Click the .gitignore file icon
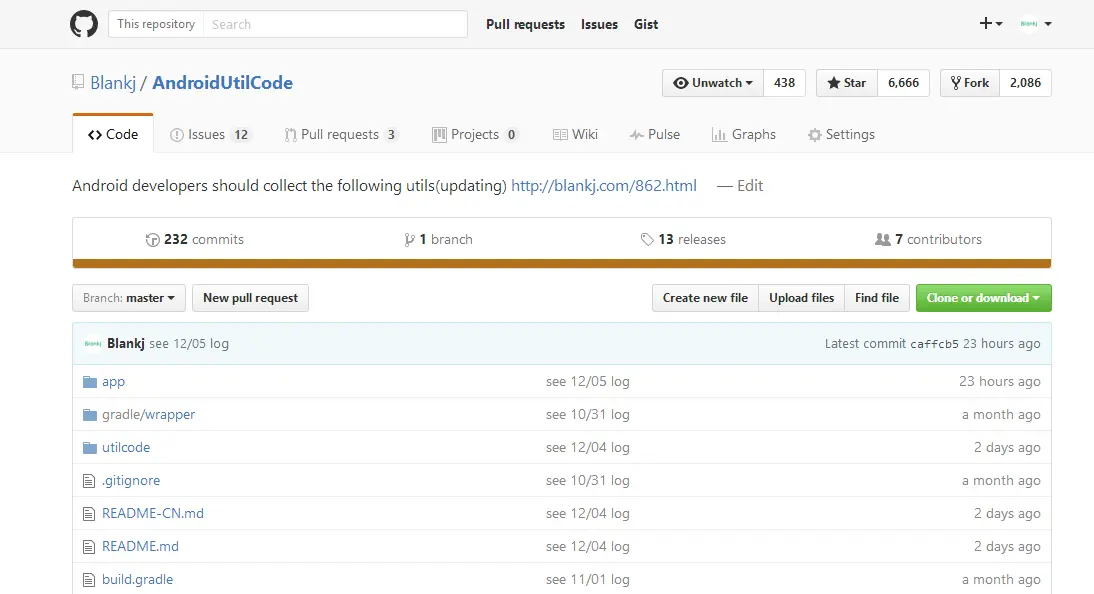Viewport: 1094px width, 594px height. 90,481
